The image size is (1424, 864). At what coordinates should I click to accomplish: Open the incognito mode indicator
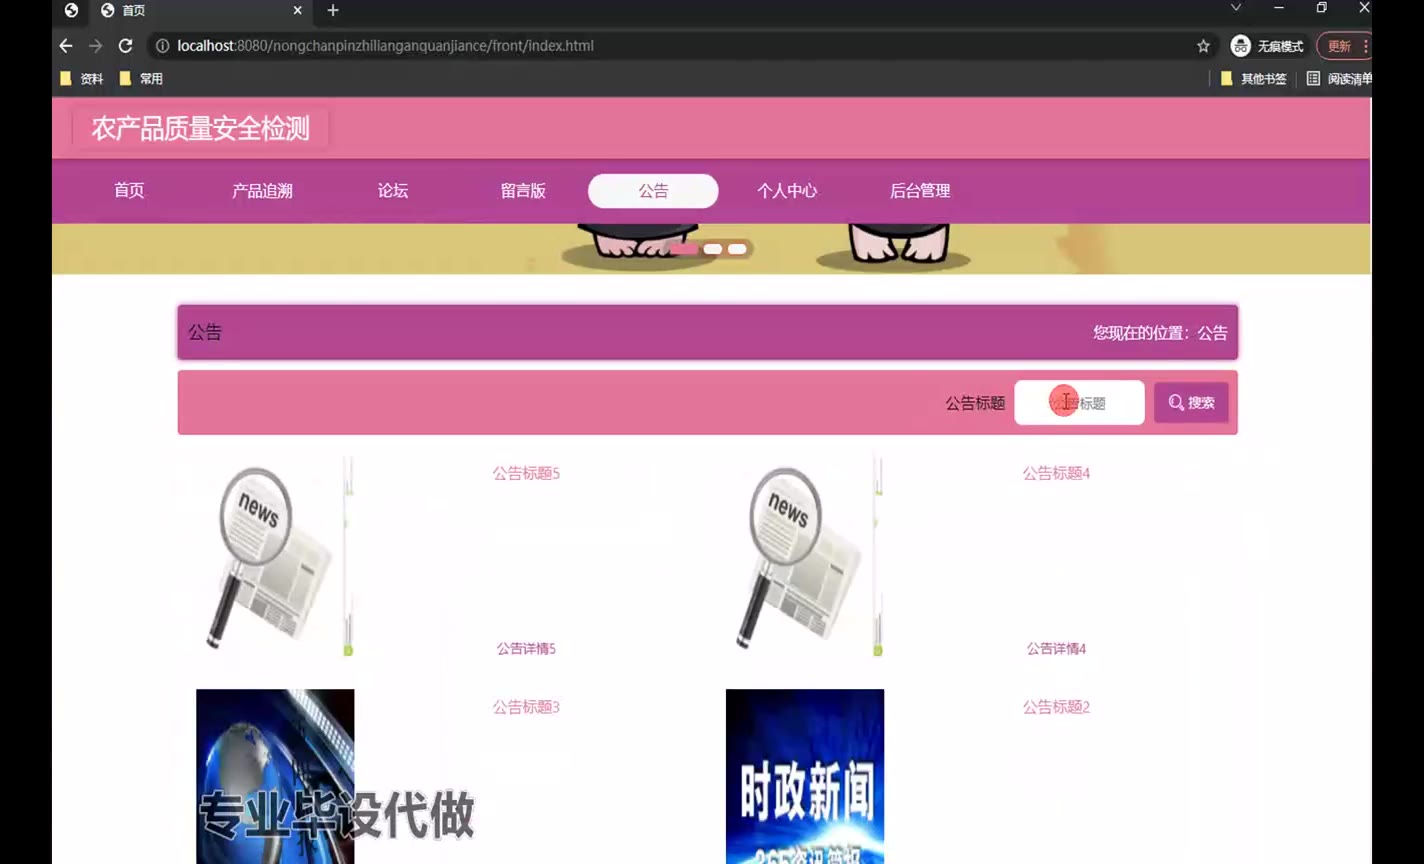[1267, 46]
